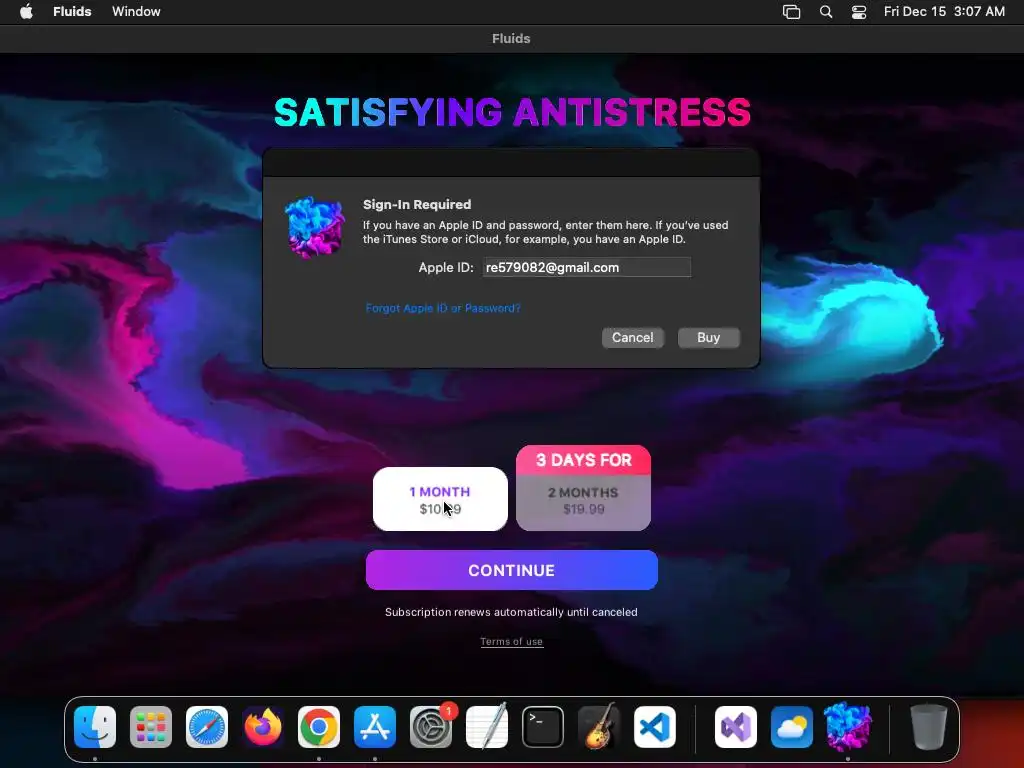Viewport: 1024px width, 768px height.
Task: Click the CONTINUE button
Action: 511,570
